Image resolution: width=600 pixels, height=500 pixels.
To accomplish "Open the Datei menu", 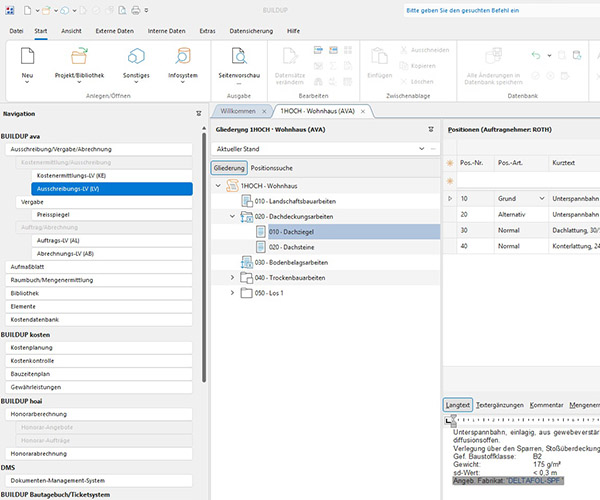I will point(16,31).
